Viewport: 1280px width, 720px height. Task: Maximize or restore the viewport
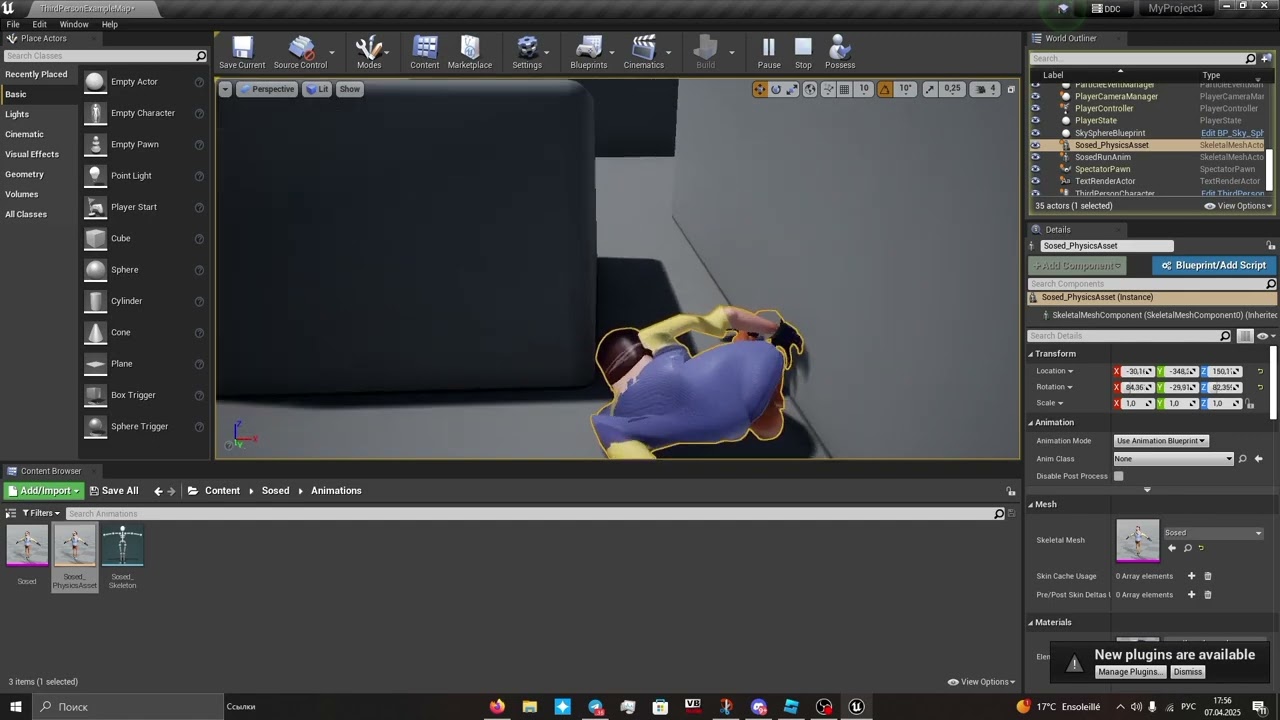[x=1011, y=89]
